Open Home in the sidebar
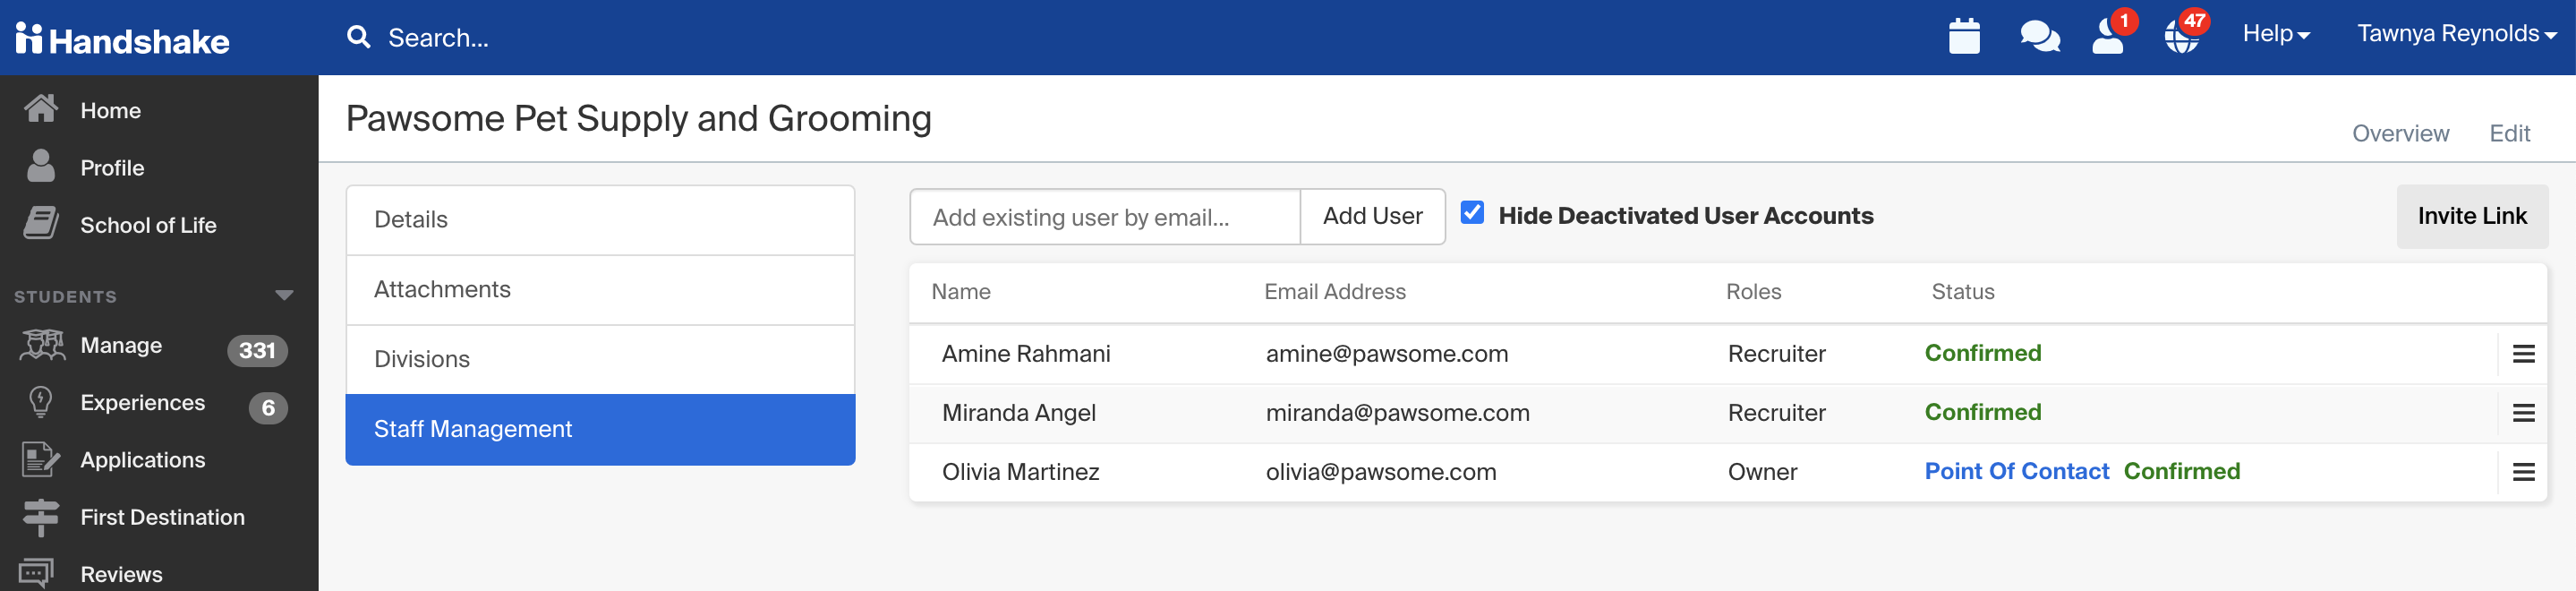Image resolution: width=2576 pixels, height=591 pixels. tap(110, 111)
